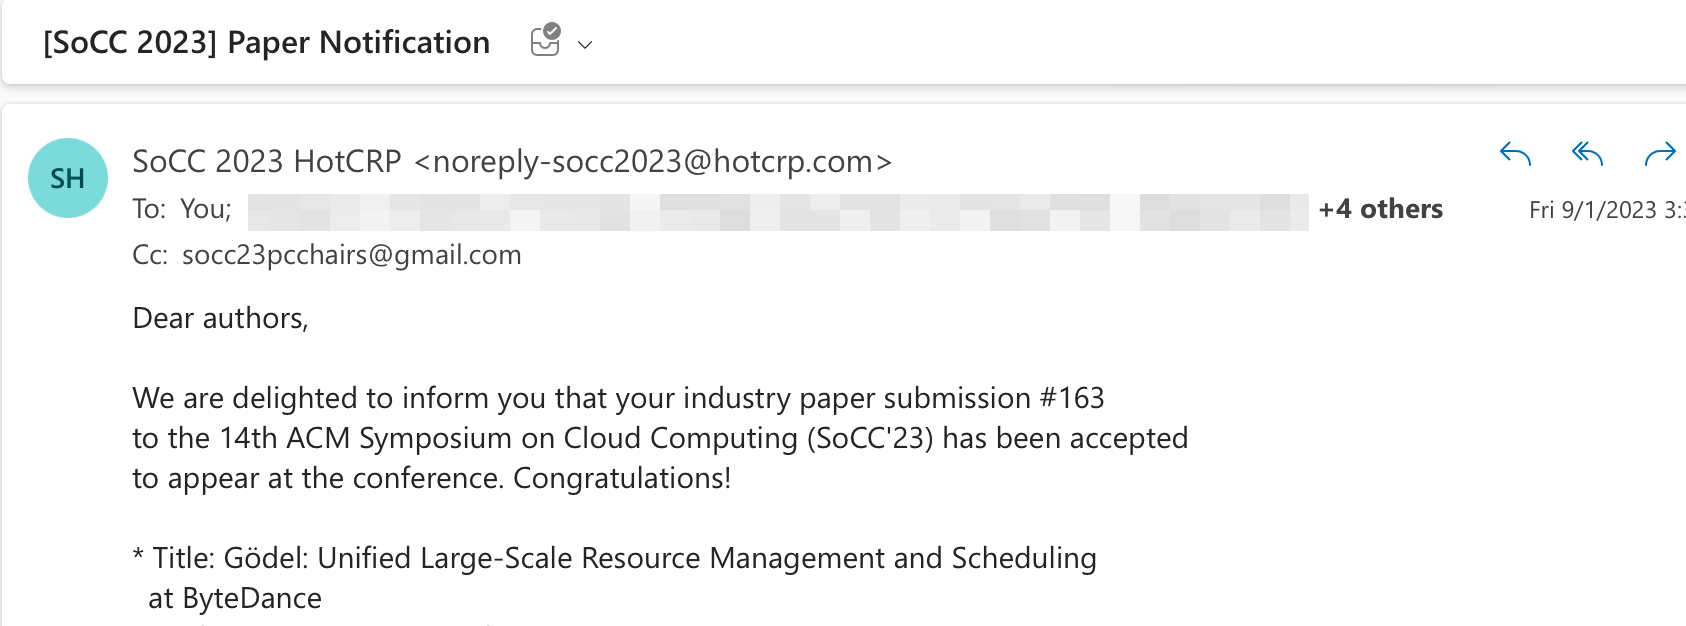Reply to the SoCC paper notification email
The height and width of the screenshot is (626, 1686).
1516,154
